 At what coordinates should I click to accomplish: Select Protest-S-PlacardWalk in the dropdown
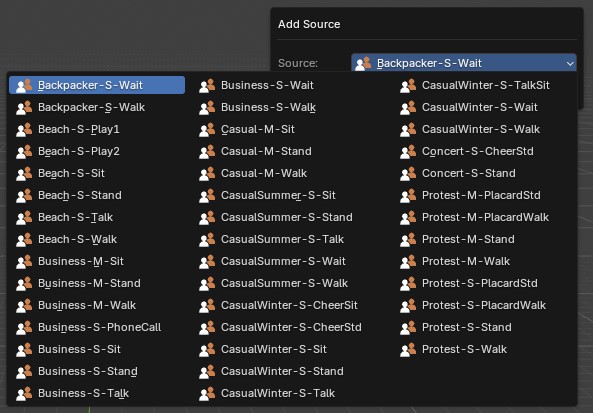click(x=485, y=305)
